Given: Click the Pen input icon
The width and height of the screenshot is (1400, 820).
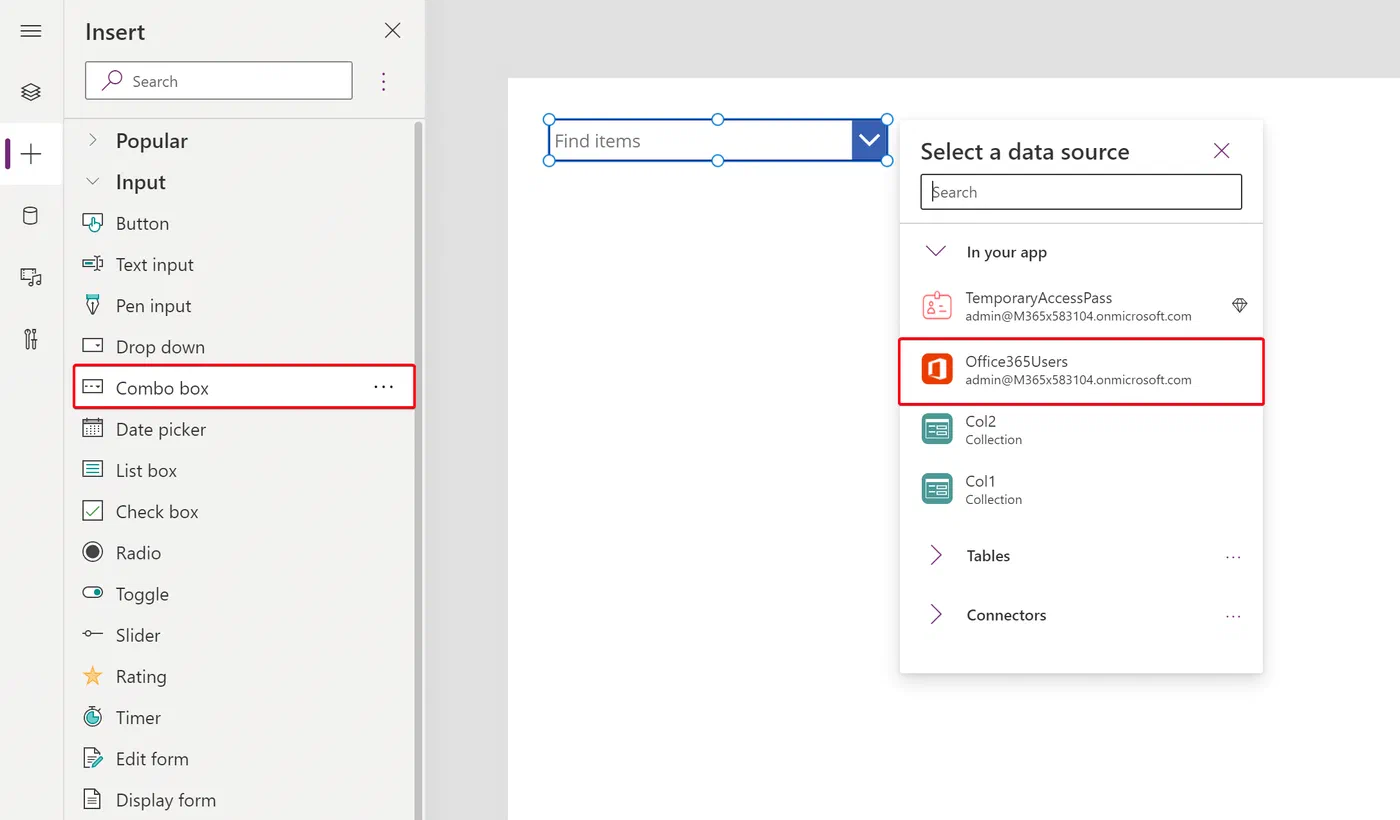Looking at the screenshot, I should (x=93, y=305).
